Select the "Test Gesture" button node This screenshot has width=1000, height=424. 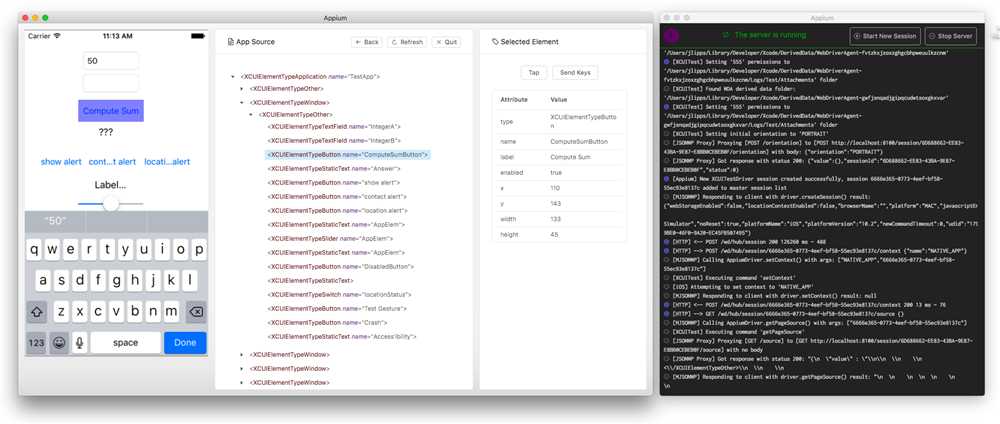pos(335,309)
